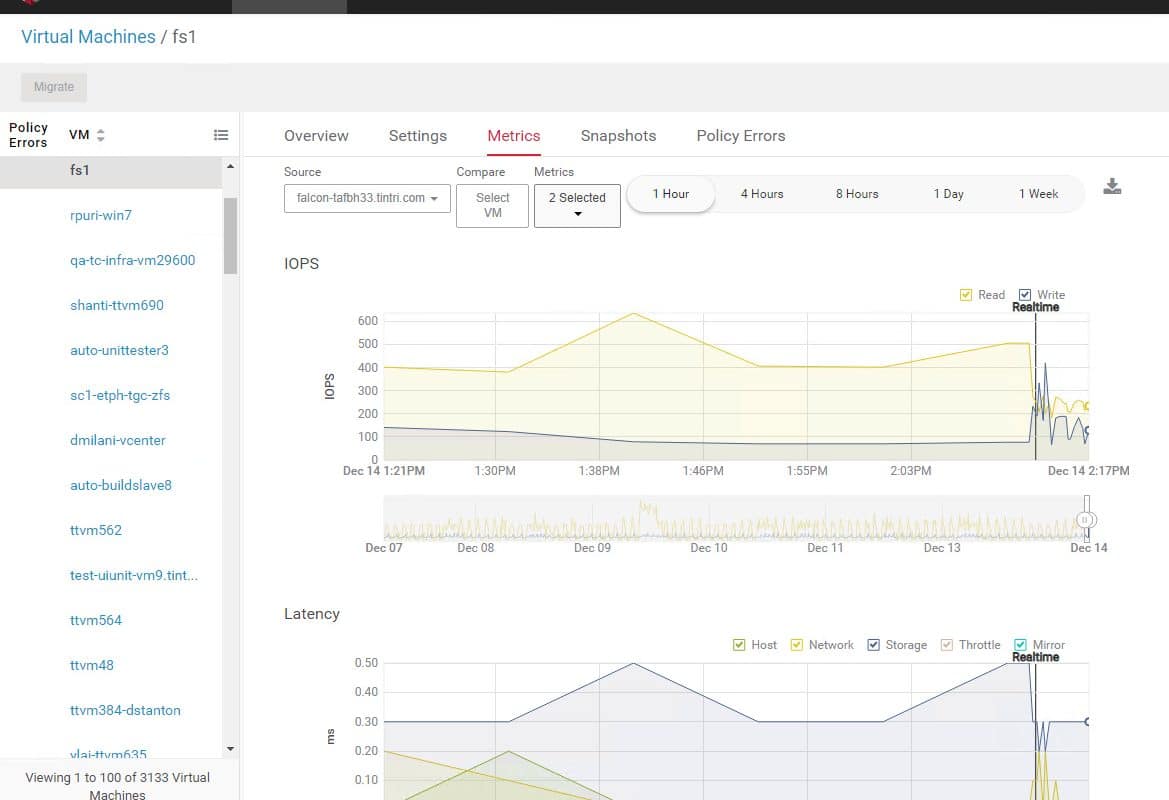Open the ttvm384-dstanton VM
The width and height of the screenshot is (1169, 800).
125,711
